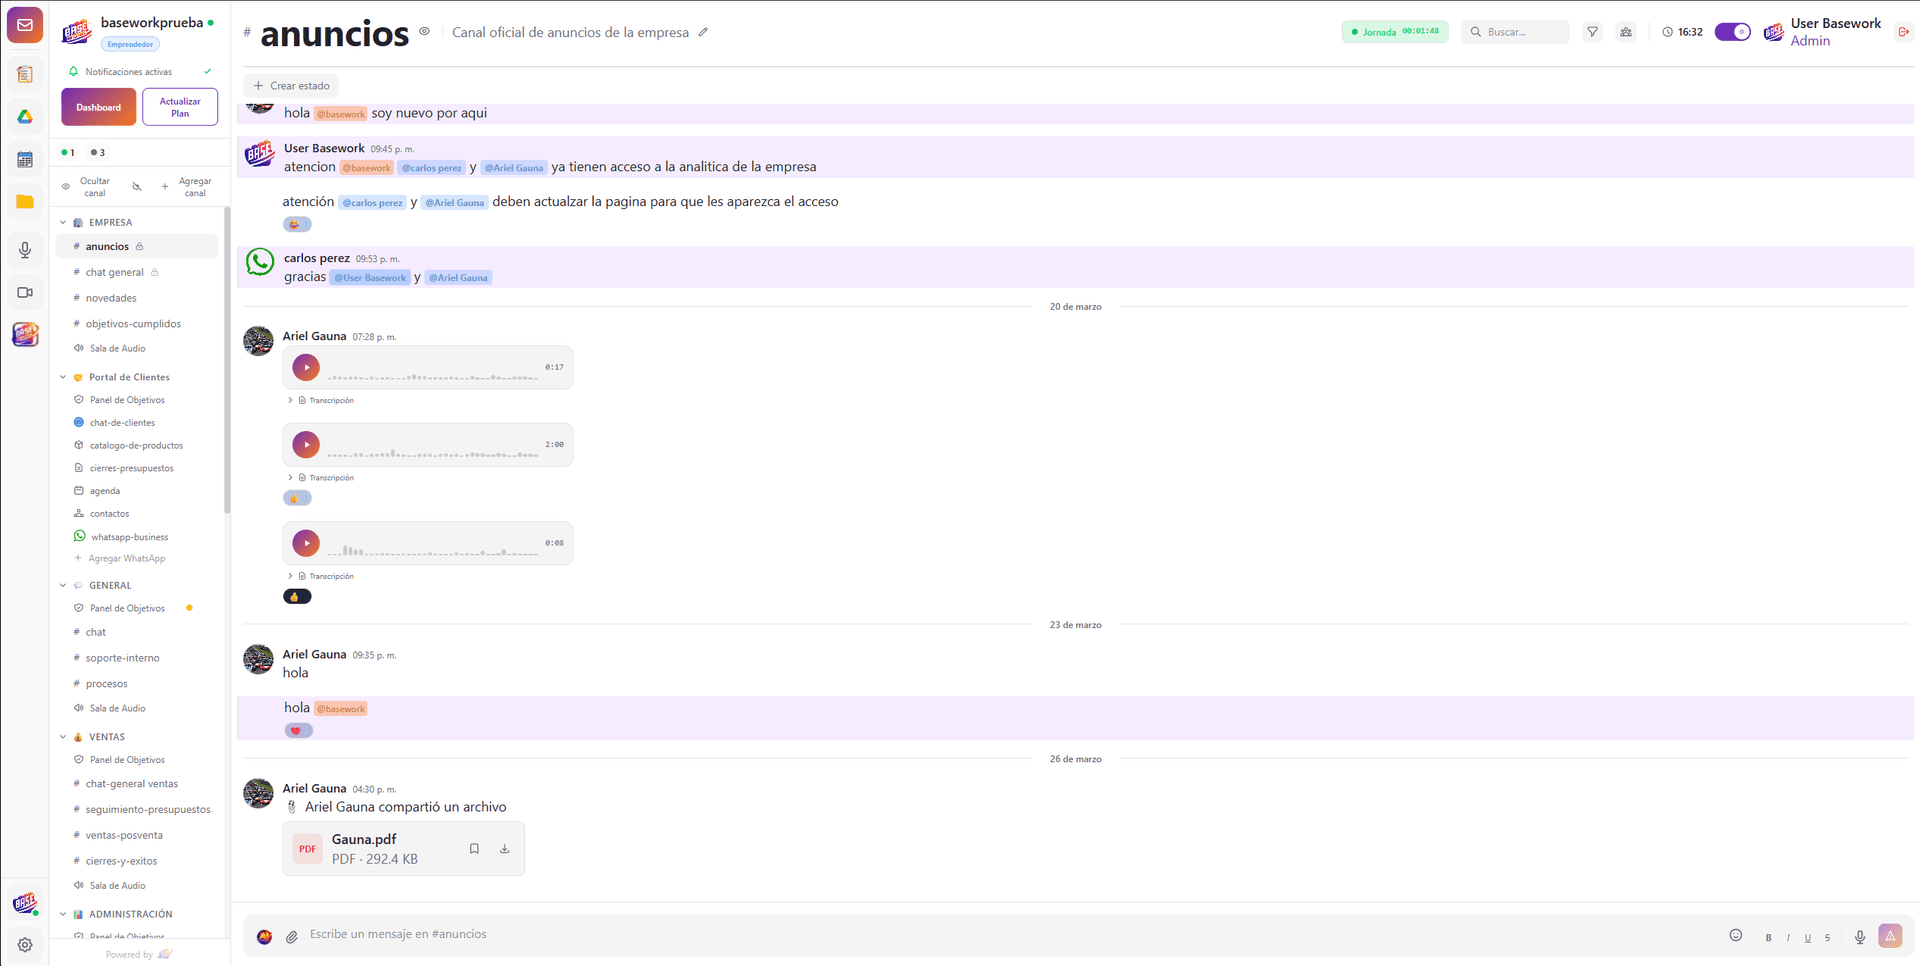Image resolution: width=1920 pixels, height=966 pixels.
Task: Open the members icon in the top bar
Action: coord(1626,31)
